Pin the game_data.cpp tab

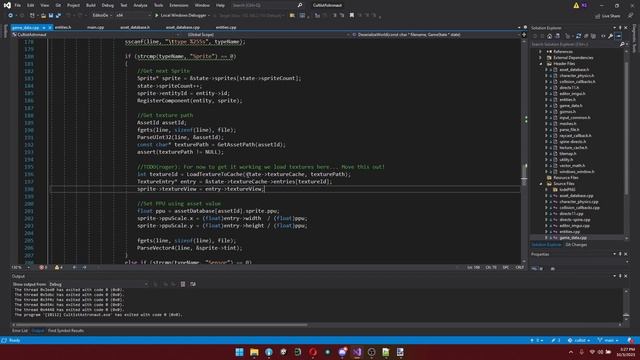click(44, 27)
